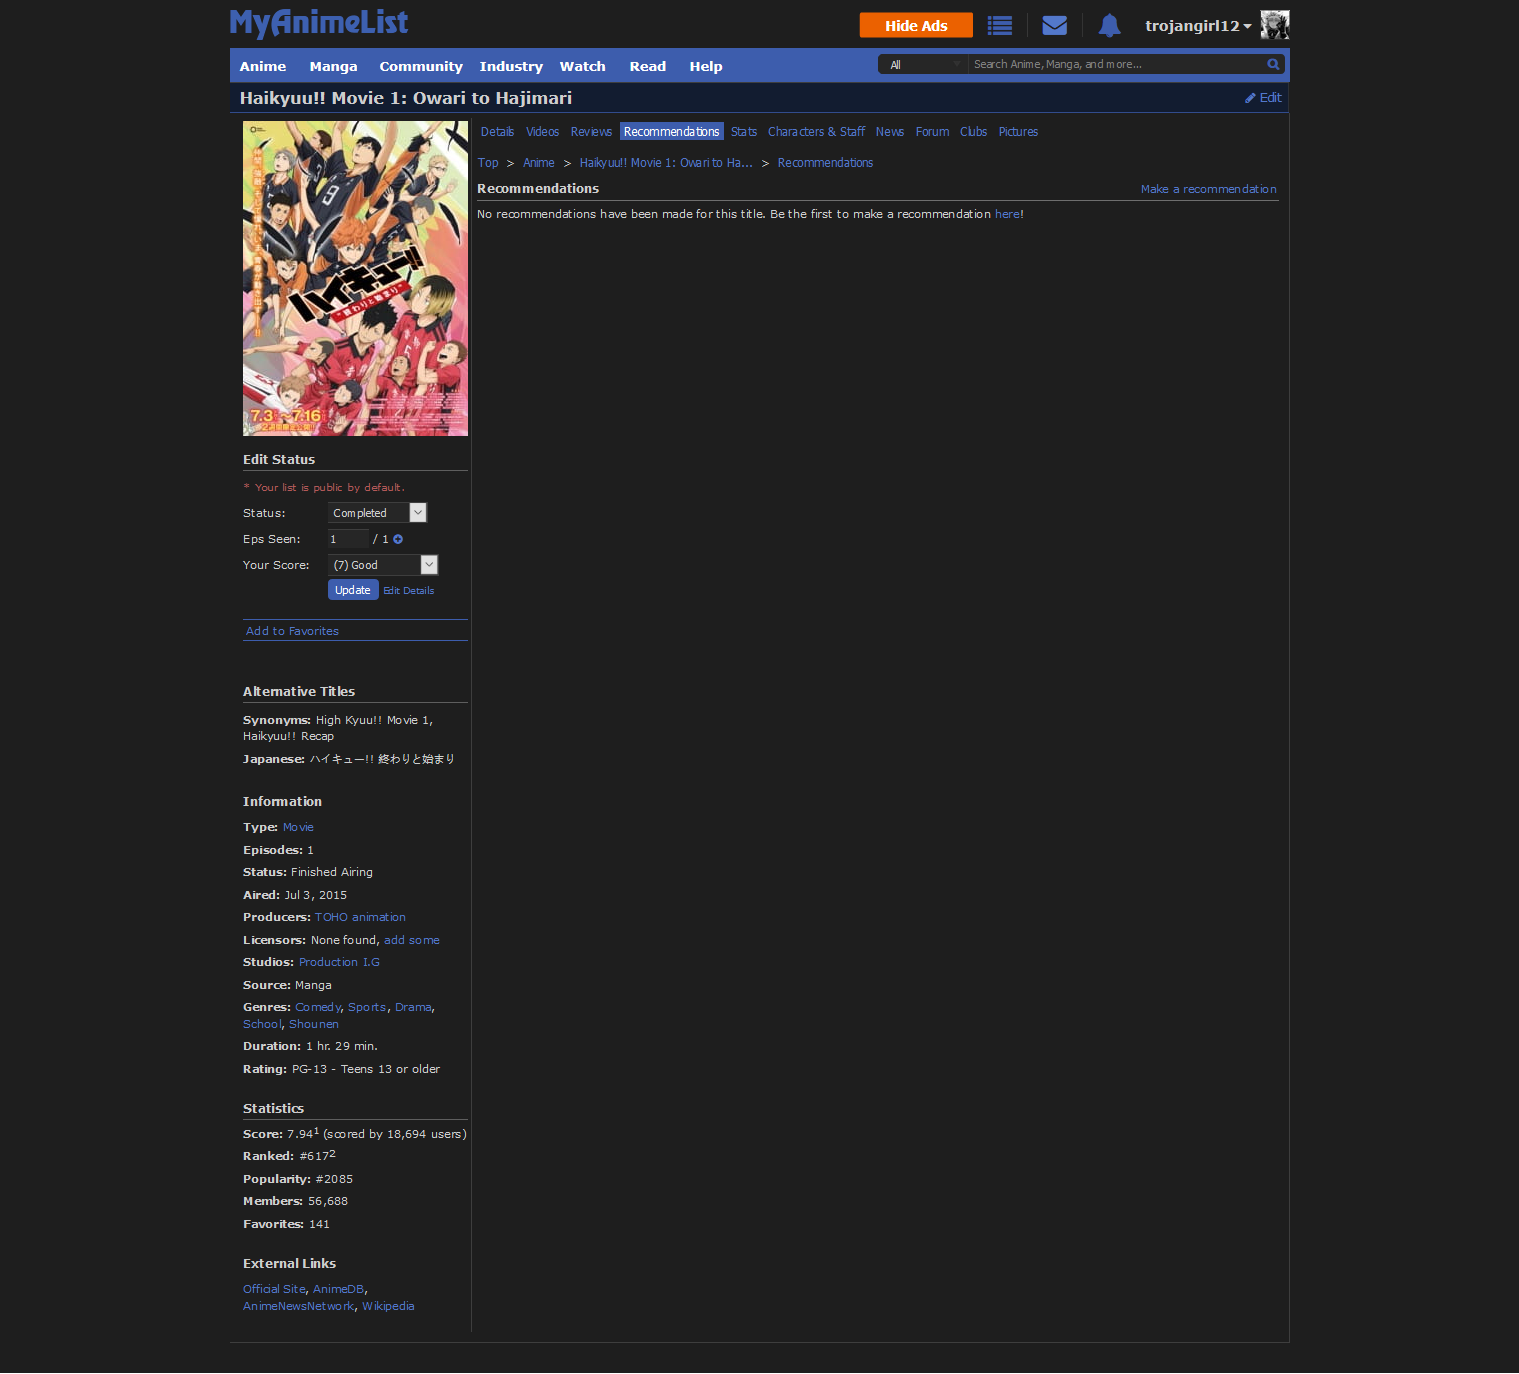
Task: Switch to the Videos tab
Action: pyautogui.click(x=542, y=132)
